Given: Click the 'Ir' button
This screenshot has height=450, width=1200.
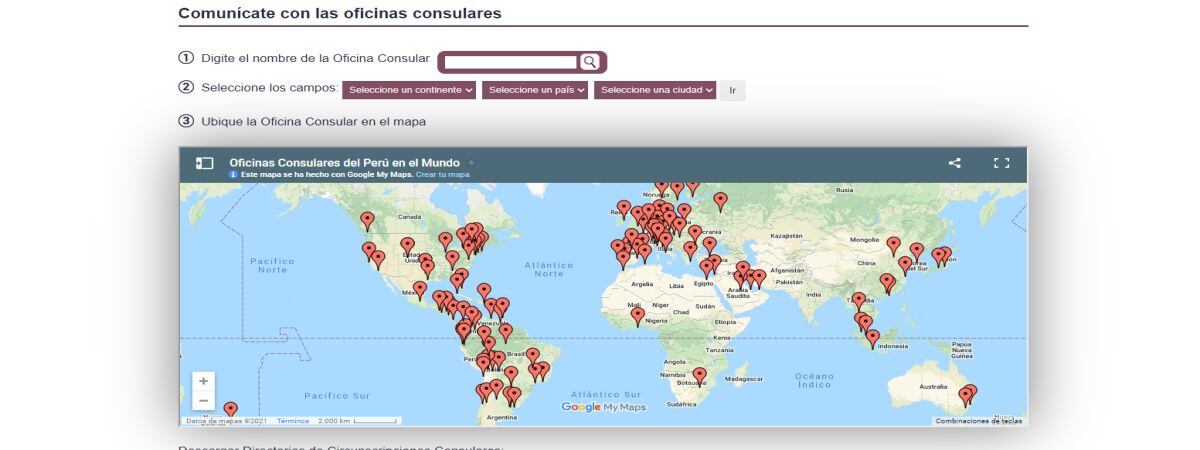Looking at the screenshot, I should 732,90.
